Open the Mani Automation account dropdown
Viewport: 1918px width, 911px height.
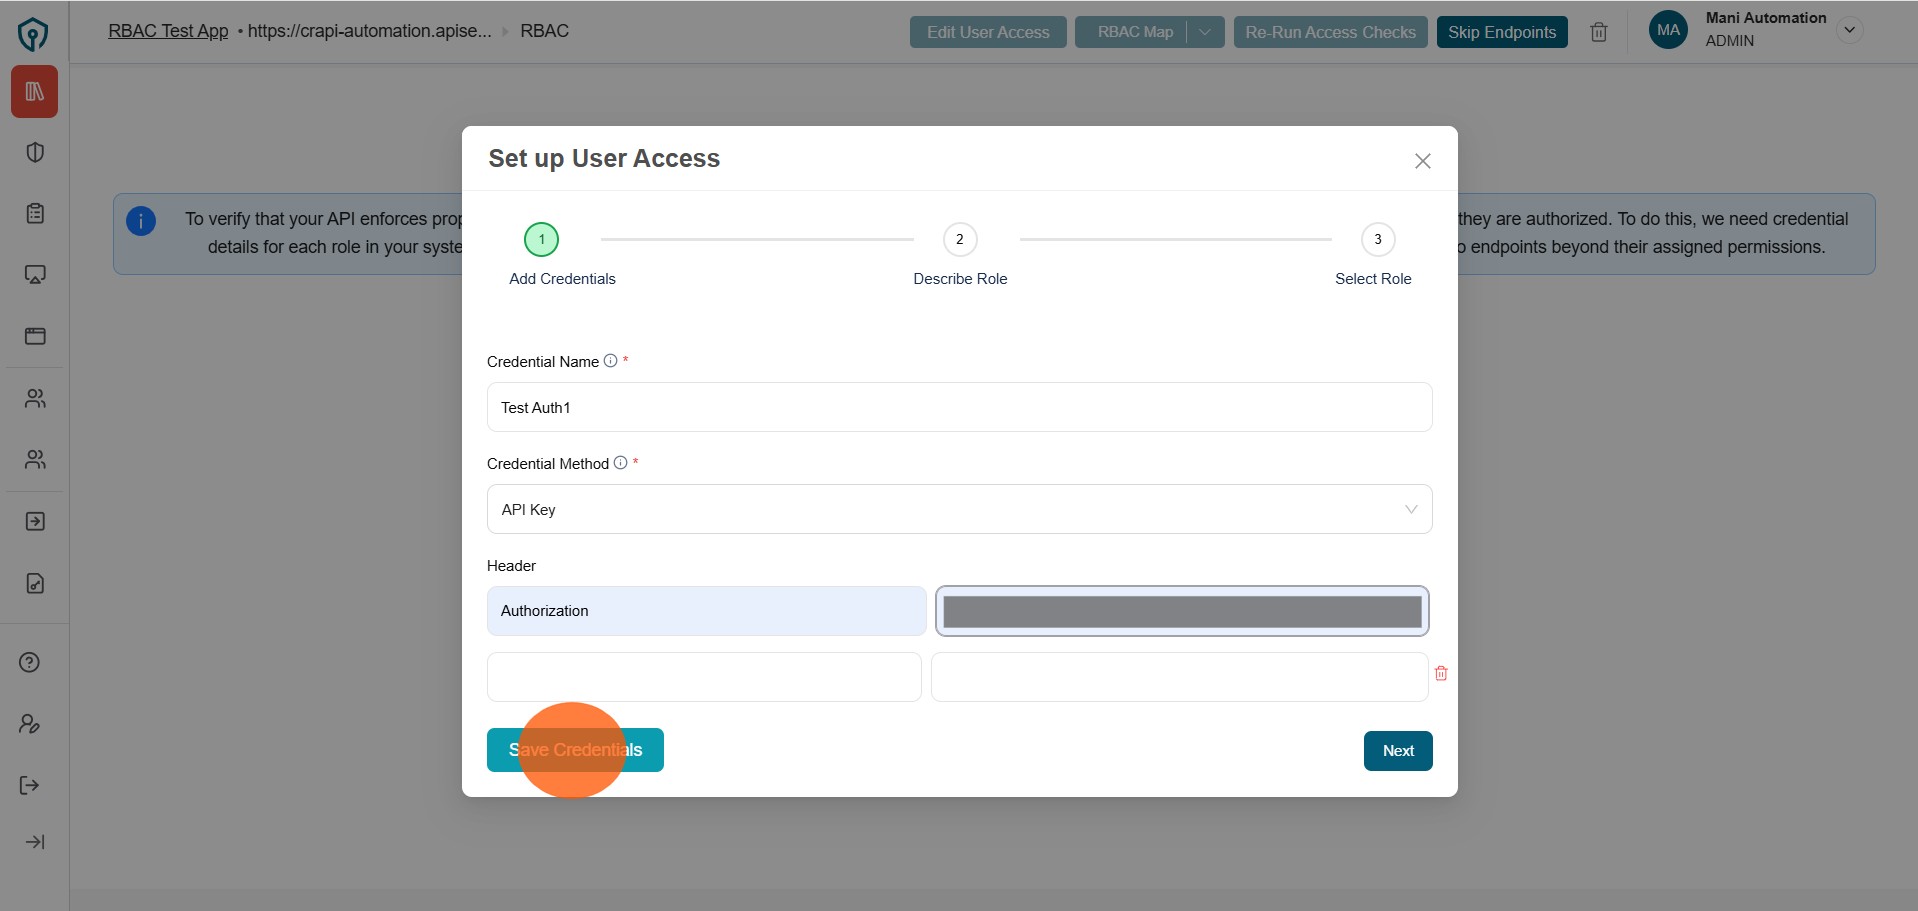click(x=1849, y=29)
